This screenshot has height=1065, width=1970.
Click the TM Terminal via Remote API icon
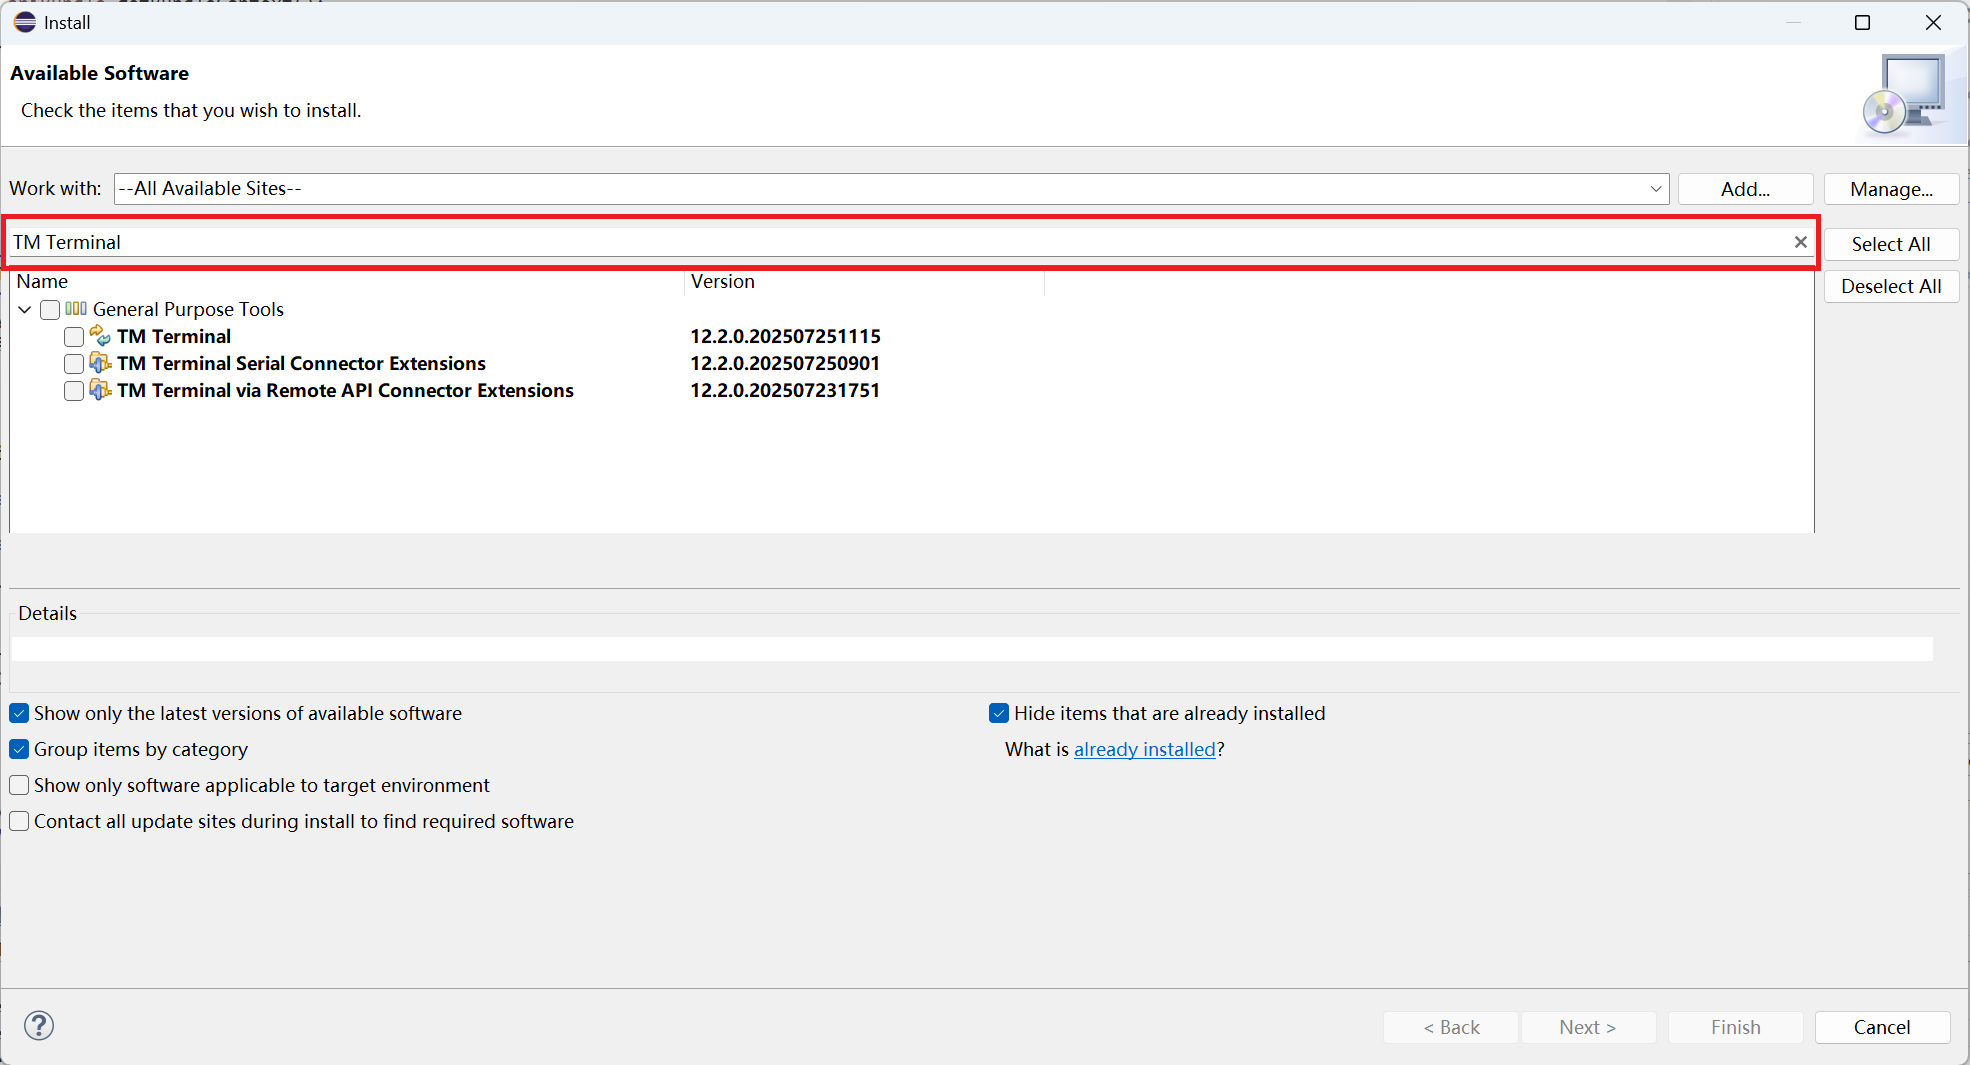click(x=100, y=390)
